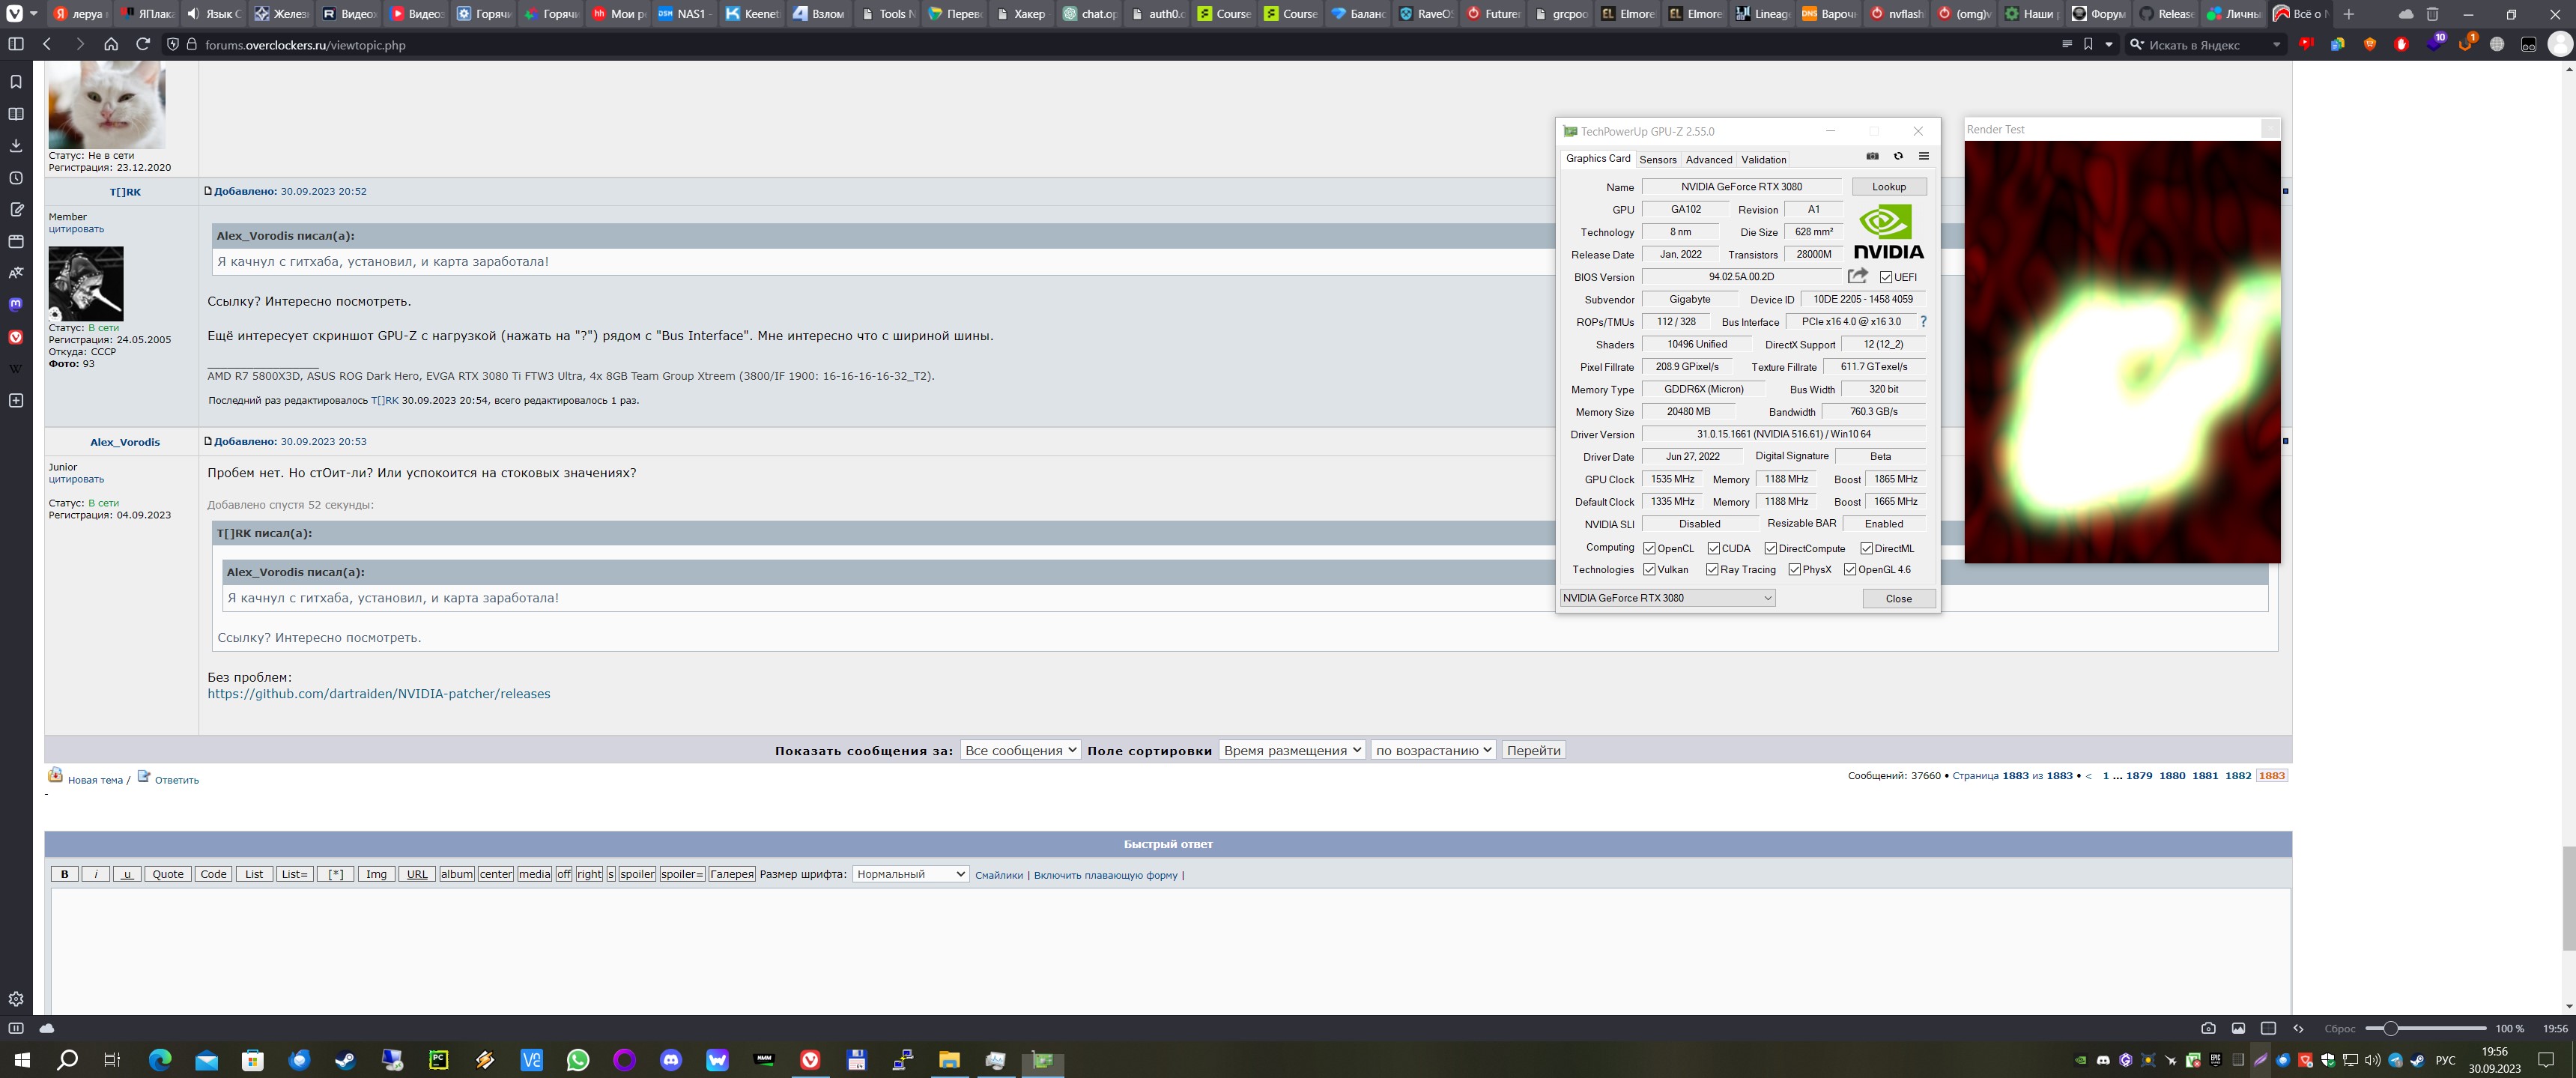The image size is (2576, 1078).
Task: Click the GPU-Z refresh icon
Action: click(1898, 156)
